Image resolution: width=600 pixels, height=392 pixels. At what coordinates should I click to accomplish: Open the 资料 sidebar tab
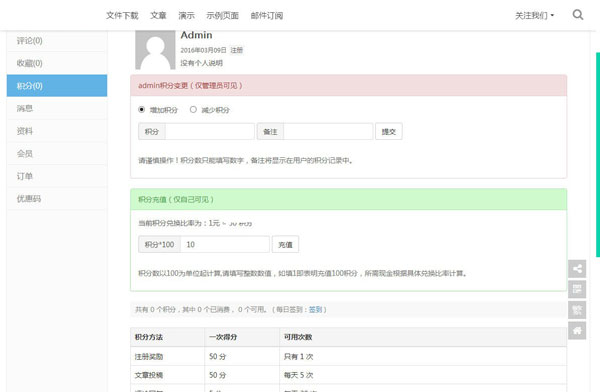point(57,131)
